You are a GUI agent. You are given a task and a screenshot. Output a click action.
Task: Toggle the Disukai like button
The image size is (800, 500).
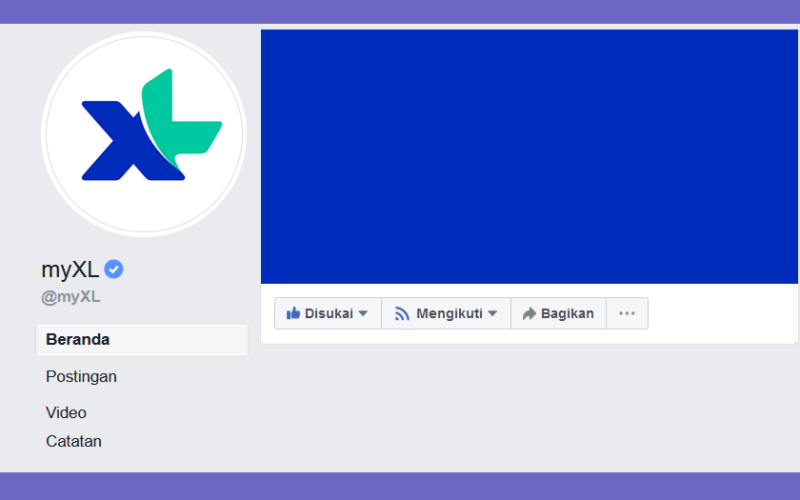328,313
